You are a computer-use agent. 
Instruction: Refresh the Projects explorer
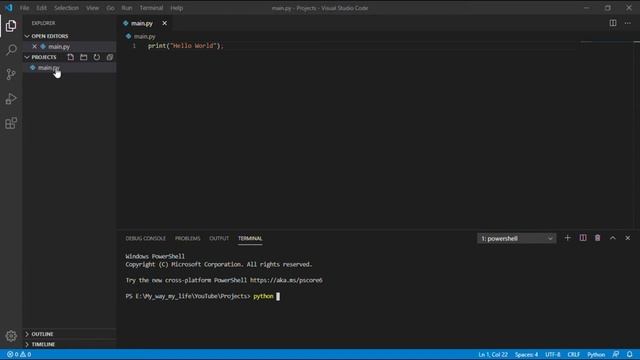click(97, 57)
